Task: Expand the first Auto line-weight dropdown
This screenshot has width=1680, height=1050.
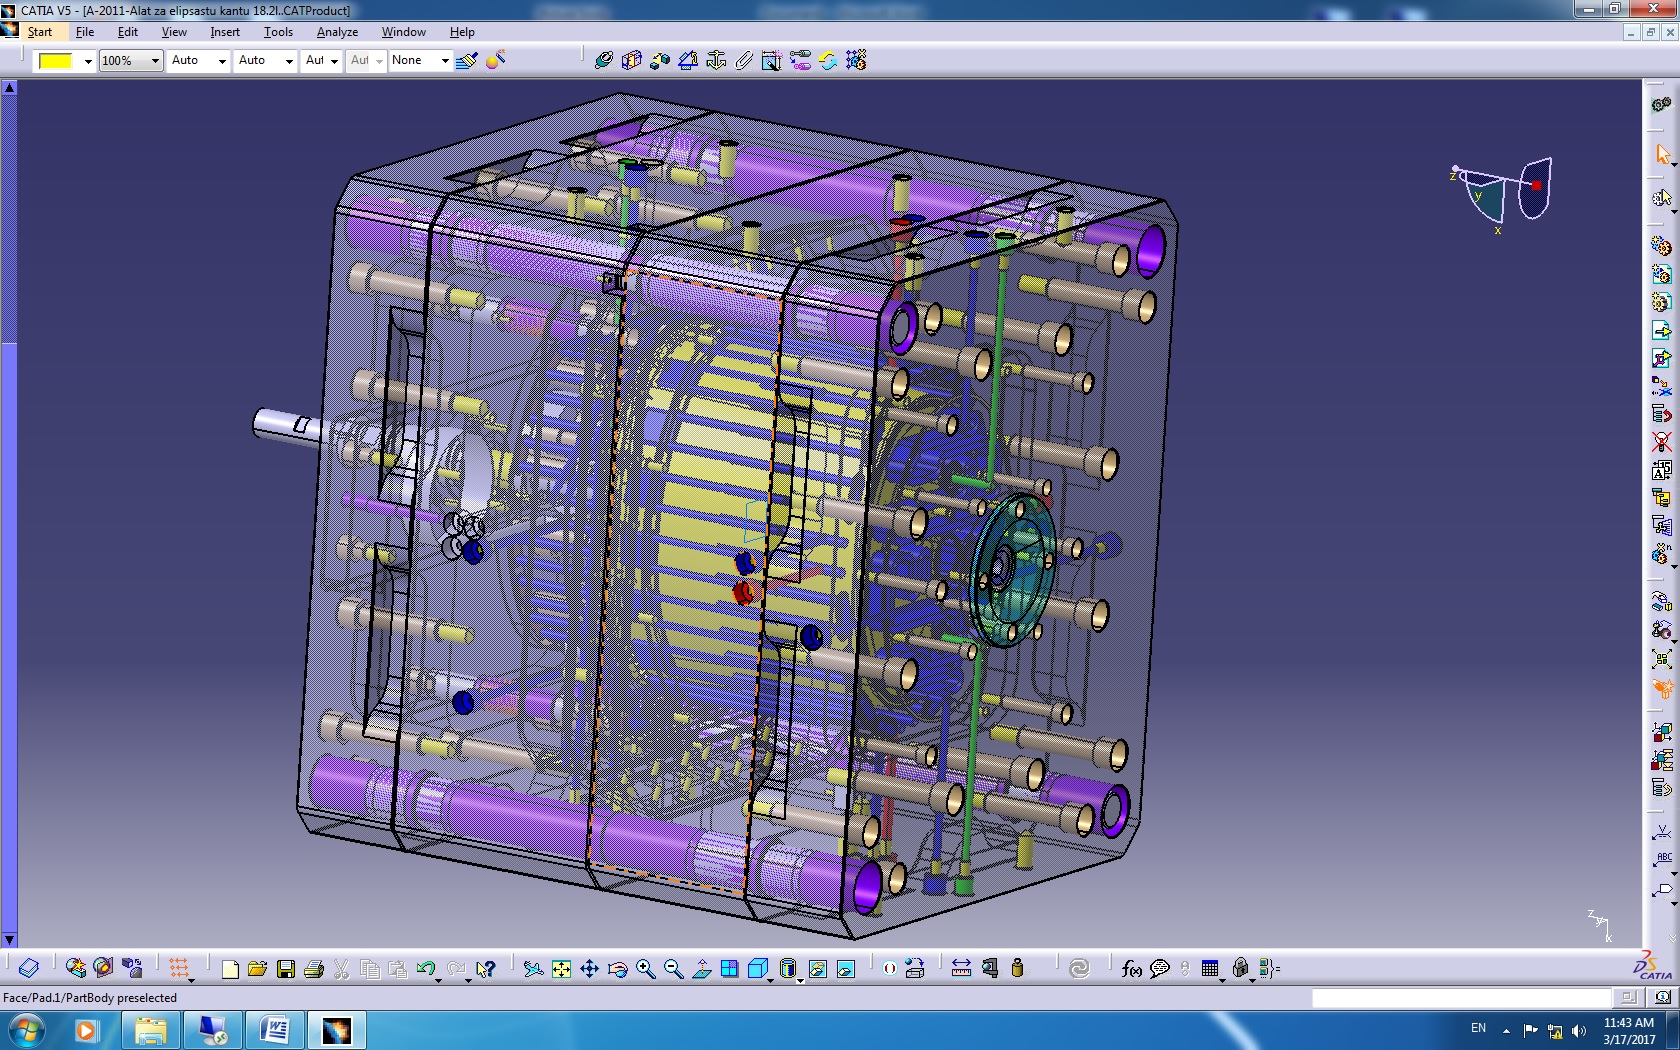Action: (222, 61)
